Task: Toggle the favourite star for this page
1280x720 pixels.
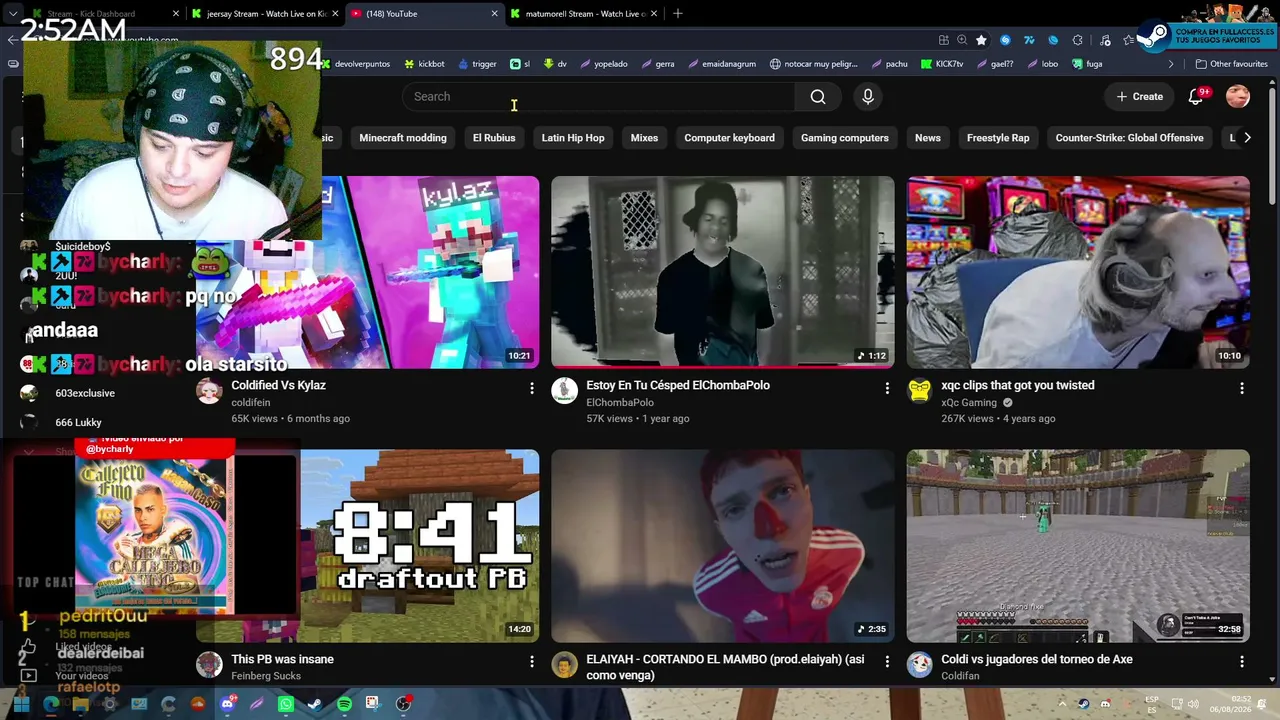Action: click(981, 40)
